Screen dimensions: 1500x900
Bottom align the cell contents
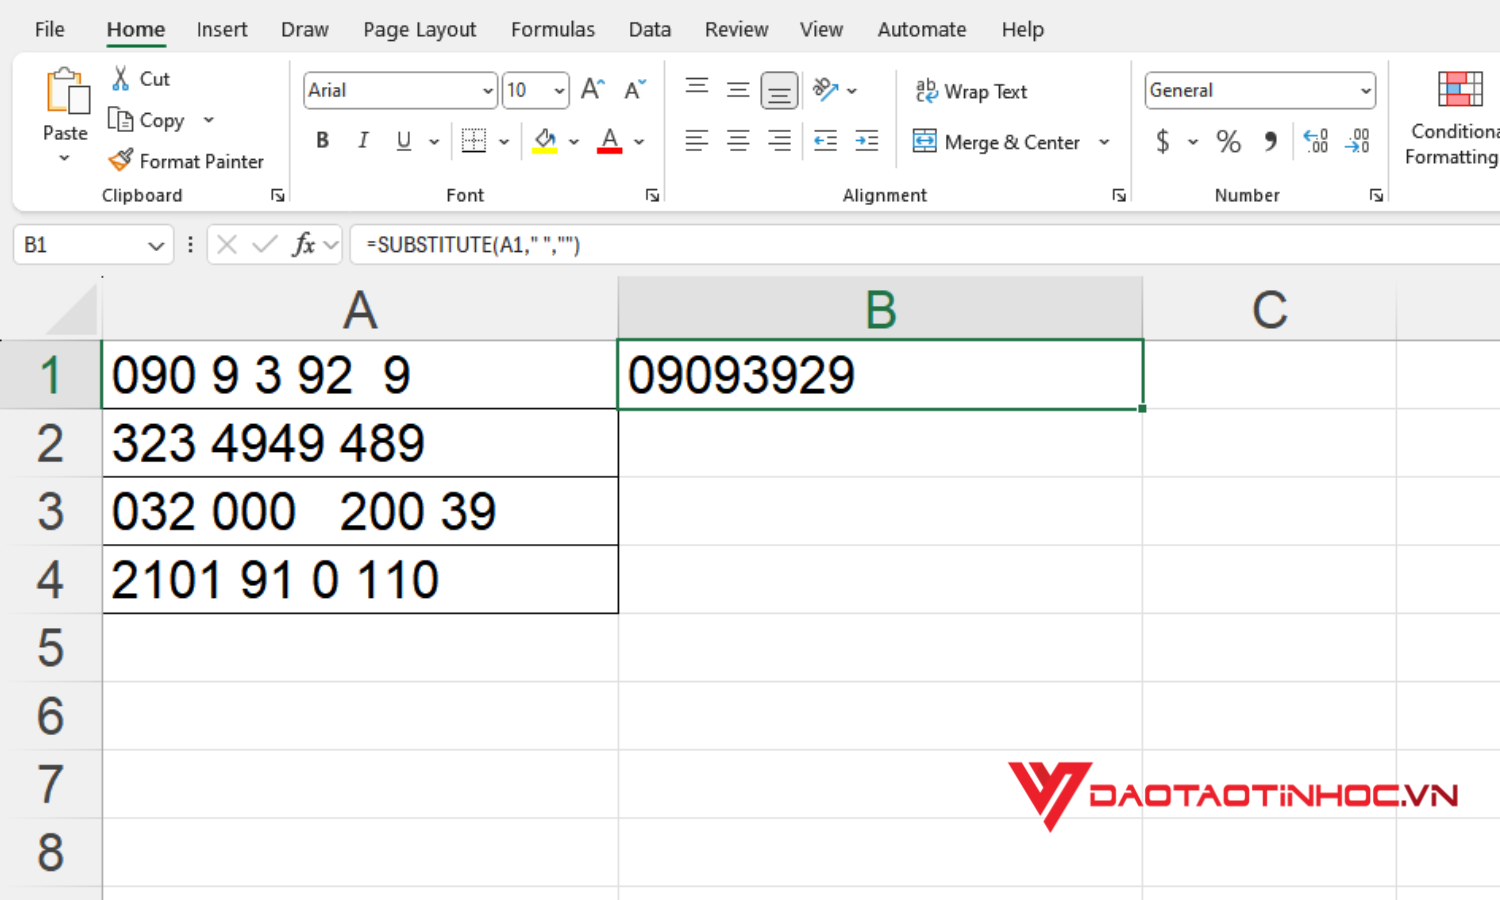(x=779, y=90)
